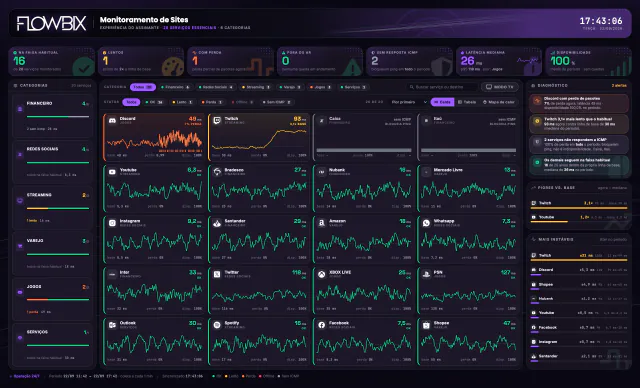This screenshot has width=640, height=388.
Task: Click the Youtube icon on the Youtube card
Action: [x=112, y=172]
